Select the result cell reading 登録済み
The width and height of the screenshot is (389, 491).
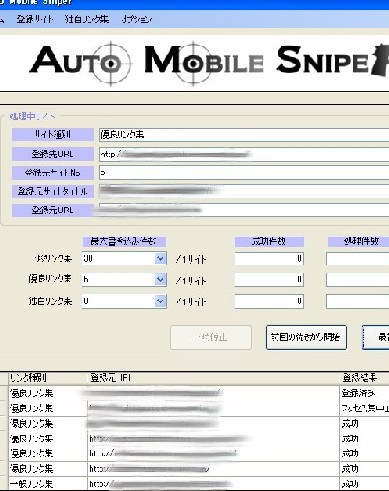[x=364, y=394]
